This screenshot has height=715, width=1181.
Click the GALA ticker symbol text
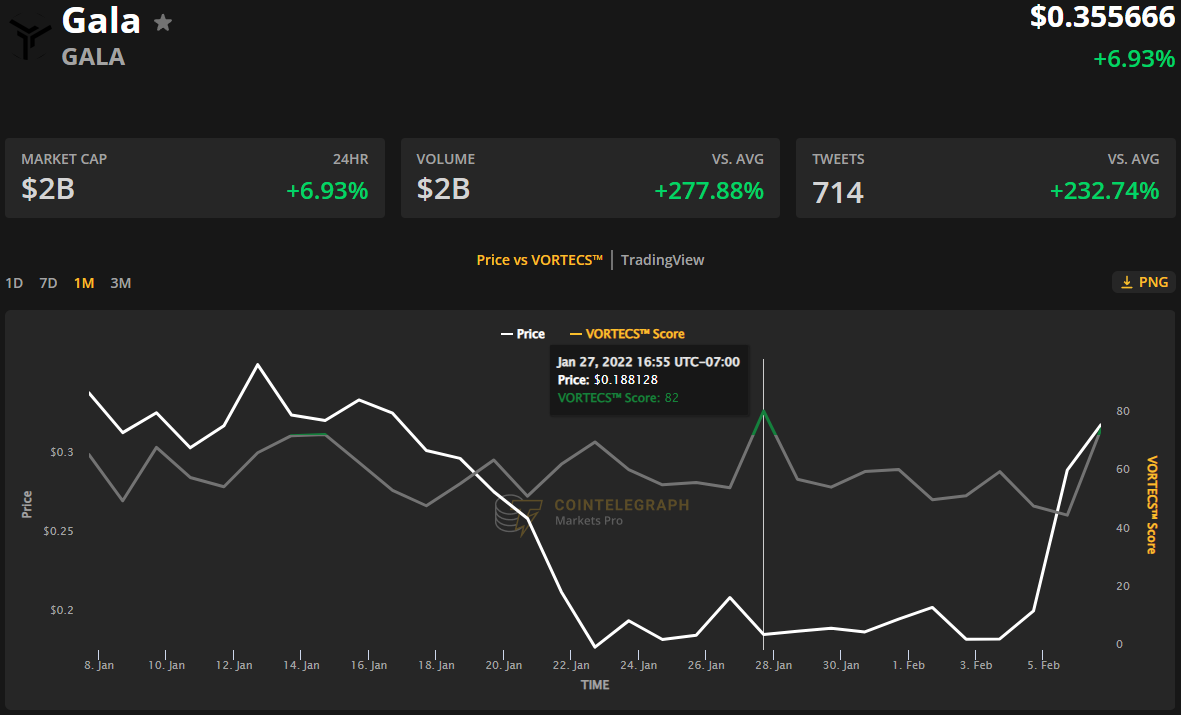point(93,57)
